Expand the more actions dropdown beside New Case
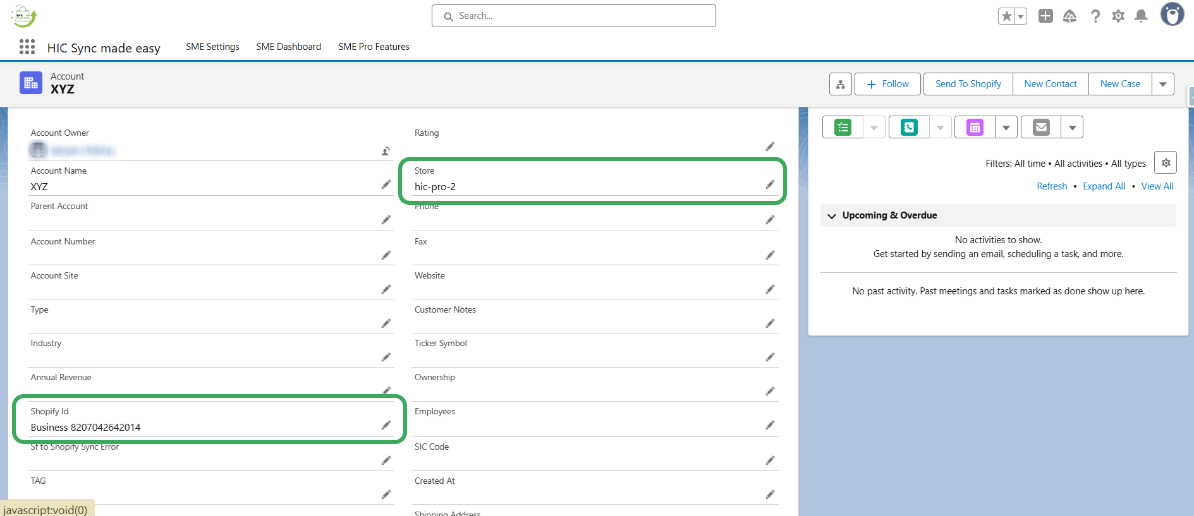Viewport: 1194px width, 516px height. [x=1162, y=84]
